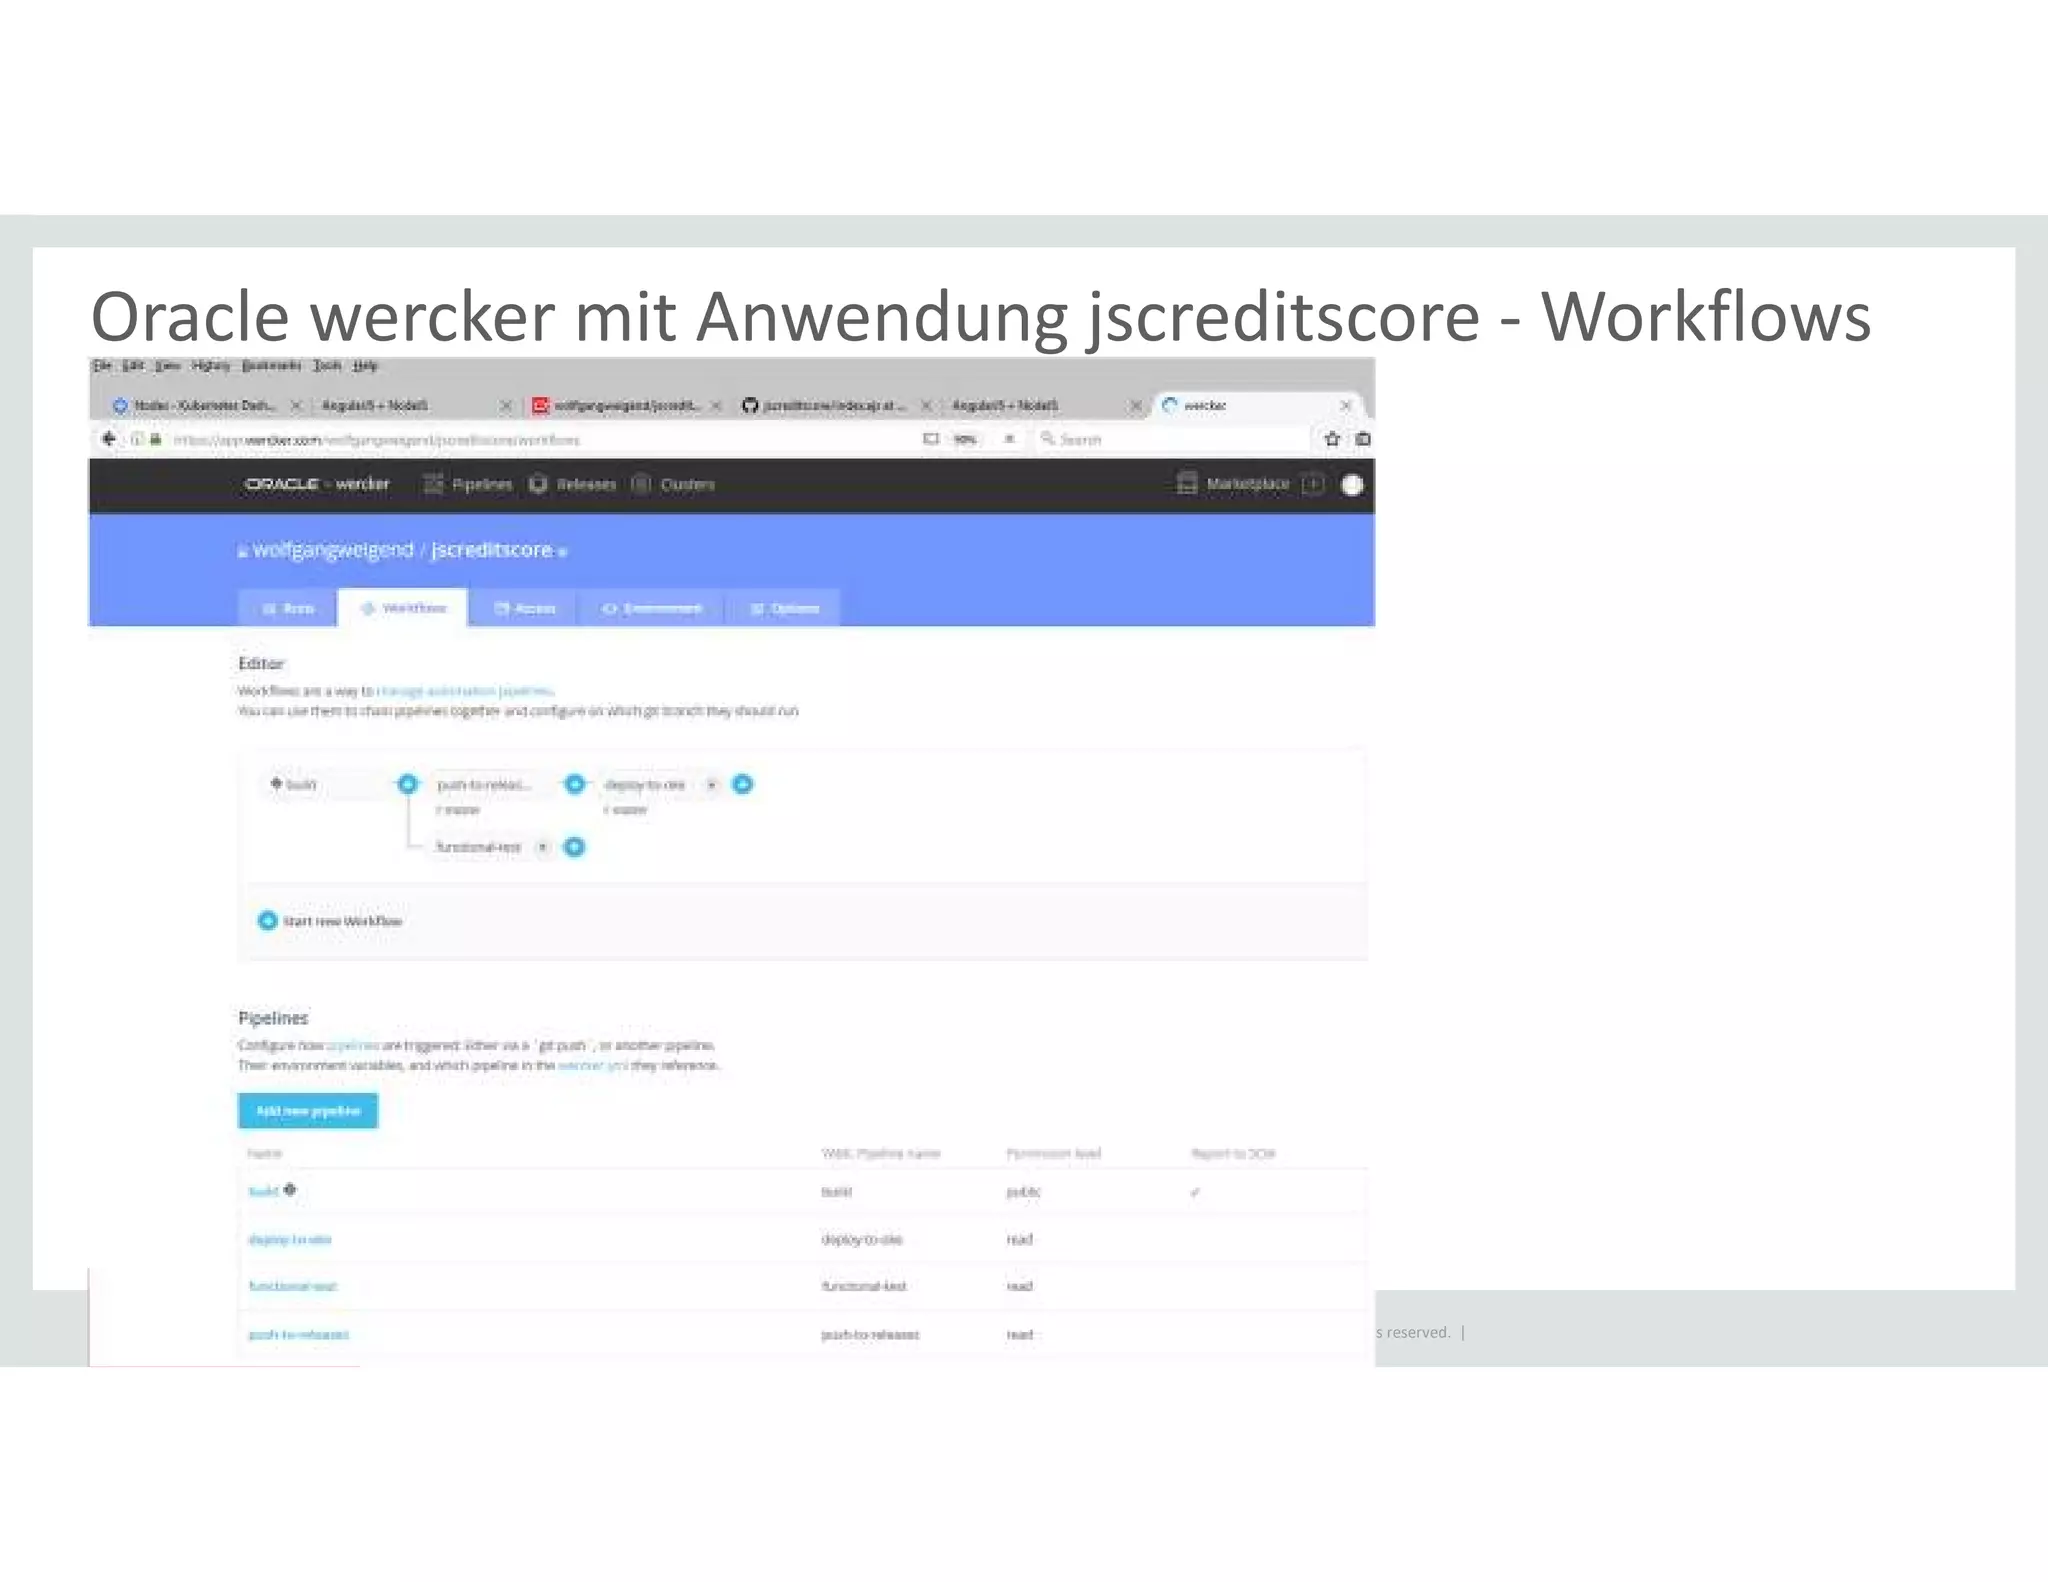Click the Add new pipeline button
The width and height of the screenshot is (2048, 1582).
pyautogui.click(x=308, y=1111)
